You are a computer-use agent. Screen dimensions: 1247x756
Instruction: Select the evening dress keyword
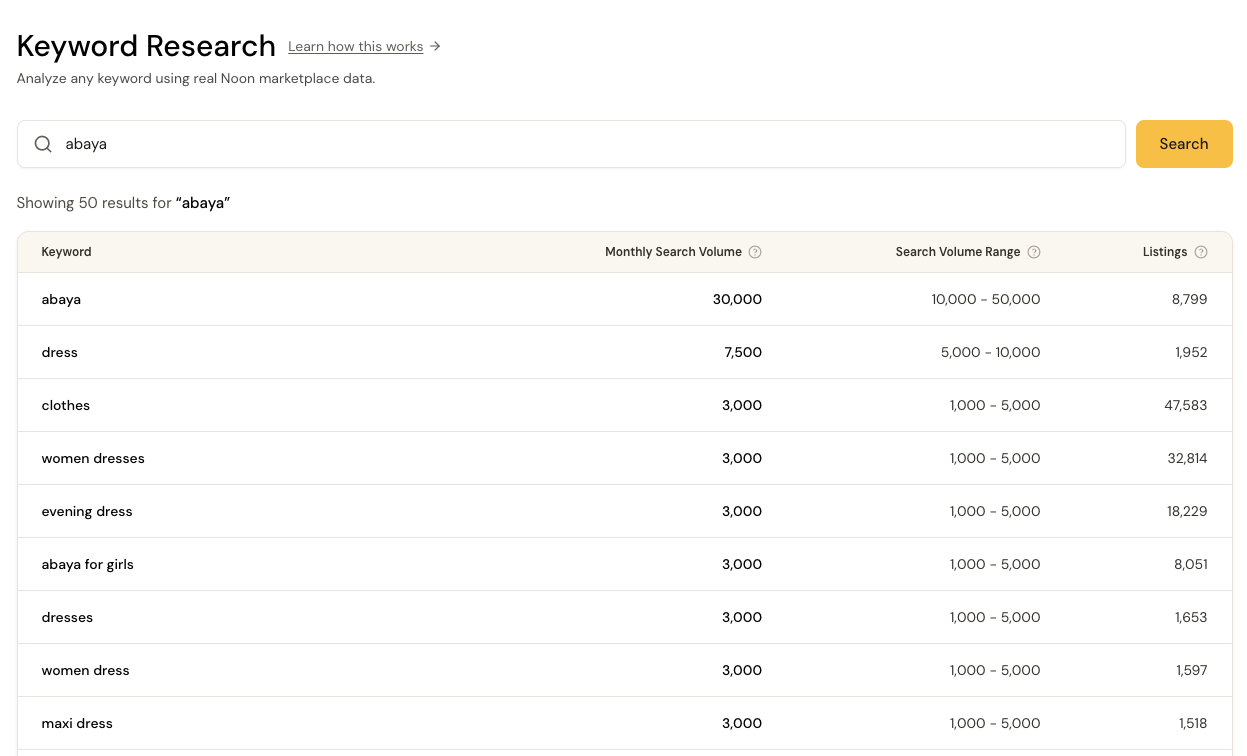[x=87, y=511]
